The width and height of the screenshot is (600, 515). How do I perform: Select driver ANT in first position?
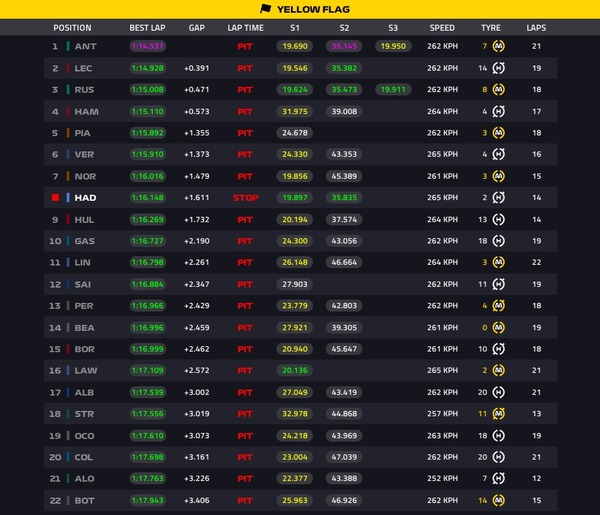(x=85, y=46)
